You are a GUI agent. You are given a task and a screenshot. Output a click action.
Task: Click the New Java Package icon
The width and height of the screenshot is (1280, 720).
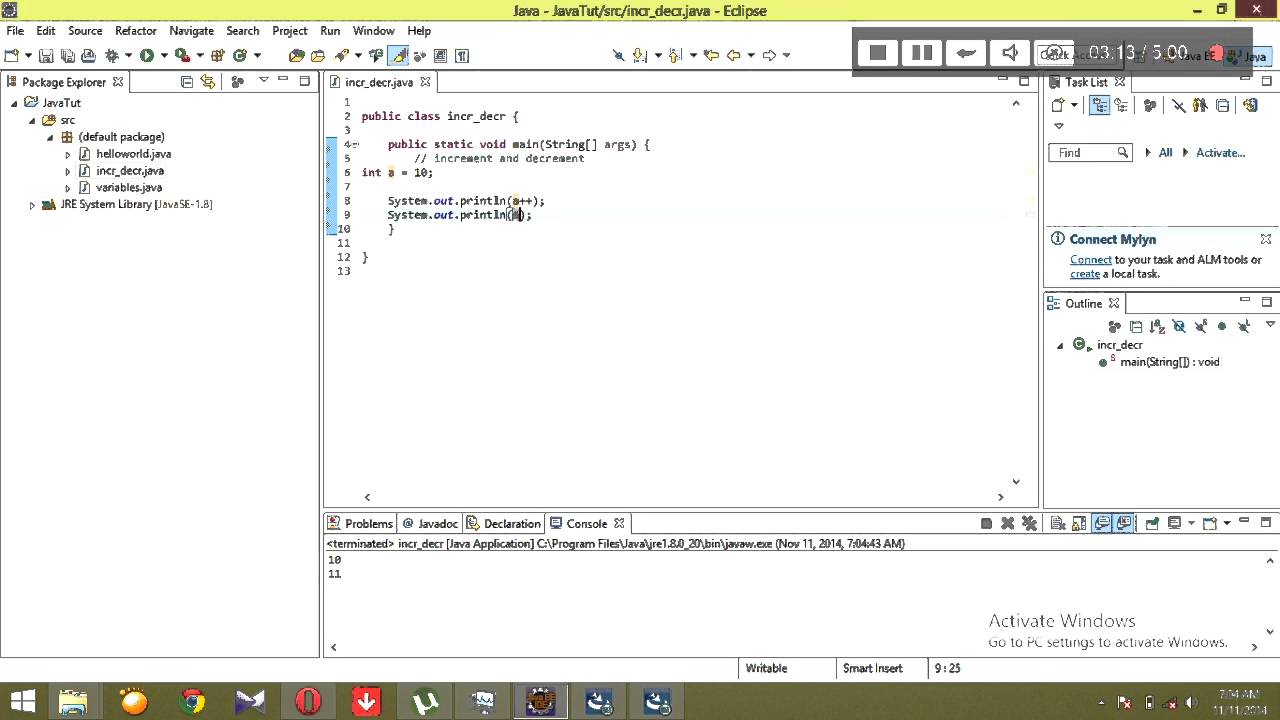coord(218,55)
